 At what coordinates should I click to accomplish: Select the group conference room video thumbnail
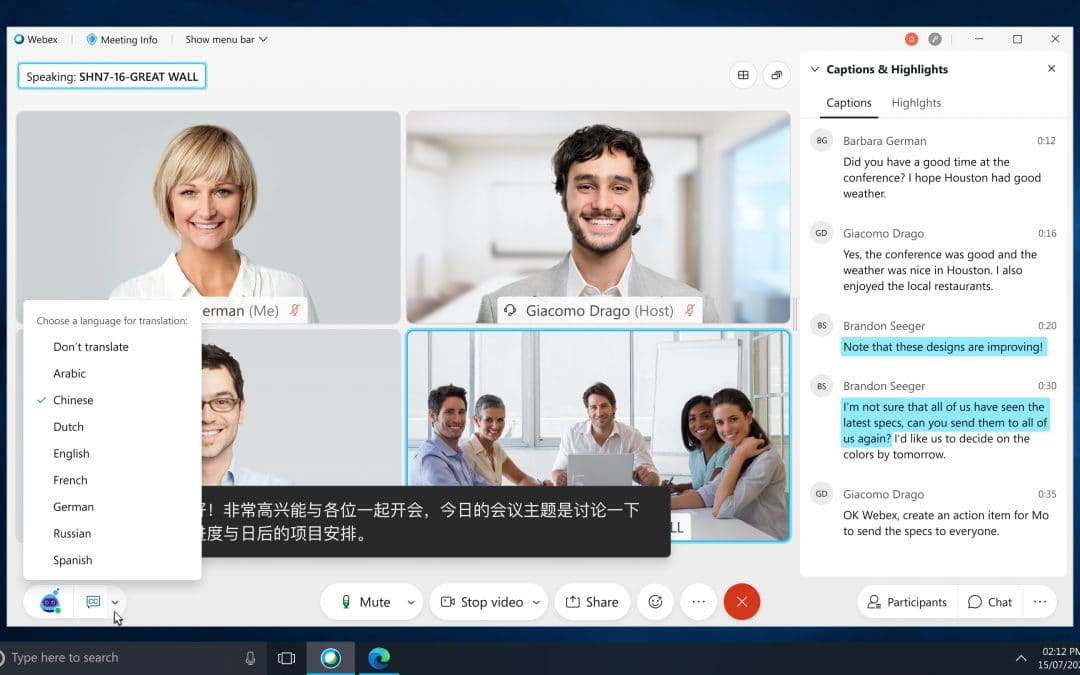coord(598,436)
